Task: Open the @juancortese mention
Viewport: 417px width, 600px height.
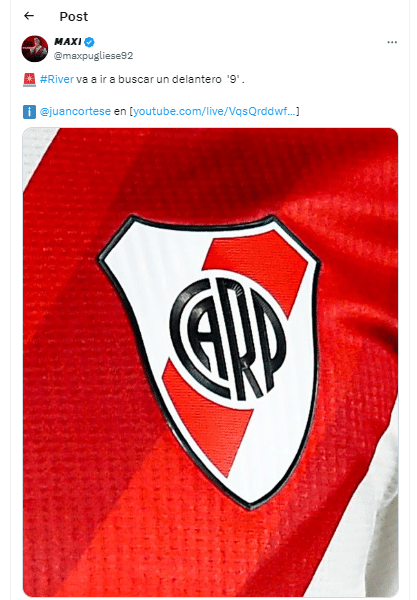Action: tap(75, 111)
